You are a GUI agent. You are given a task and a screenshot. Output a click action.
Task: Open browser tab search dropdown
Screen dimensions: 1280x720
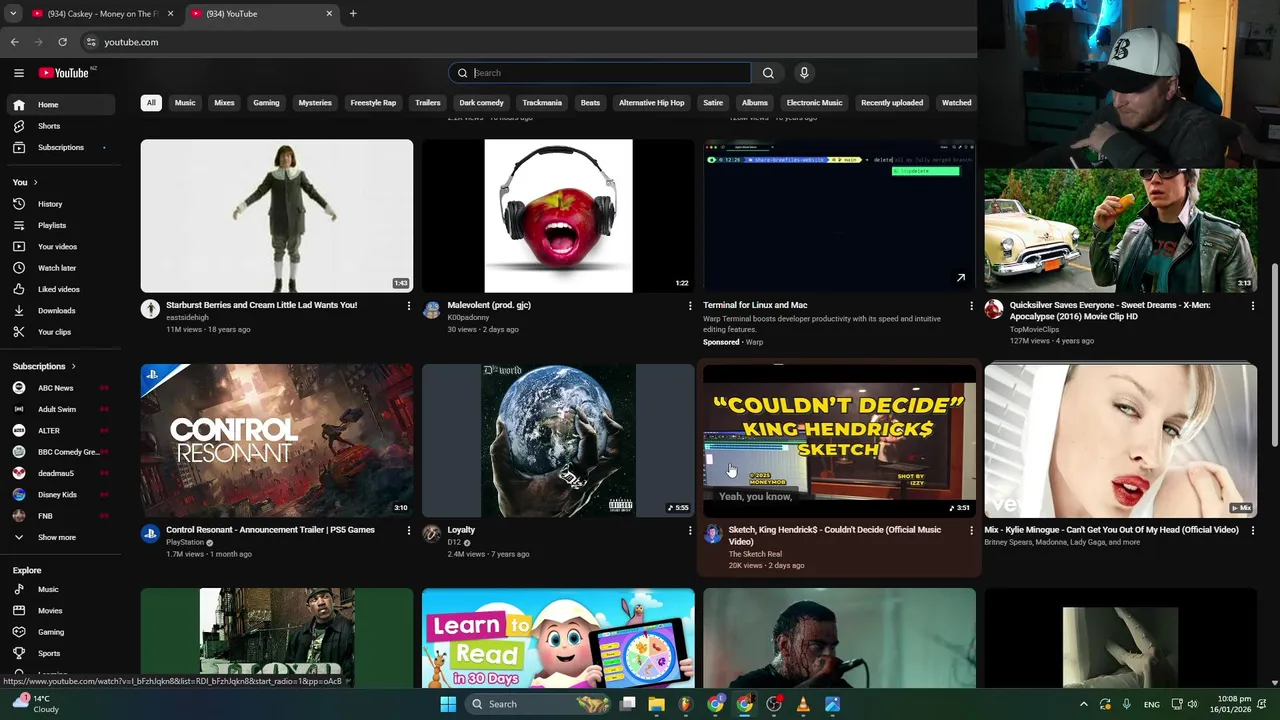[x=12, y=13]
